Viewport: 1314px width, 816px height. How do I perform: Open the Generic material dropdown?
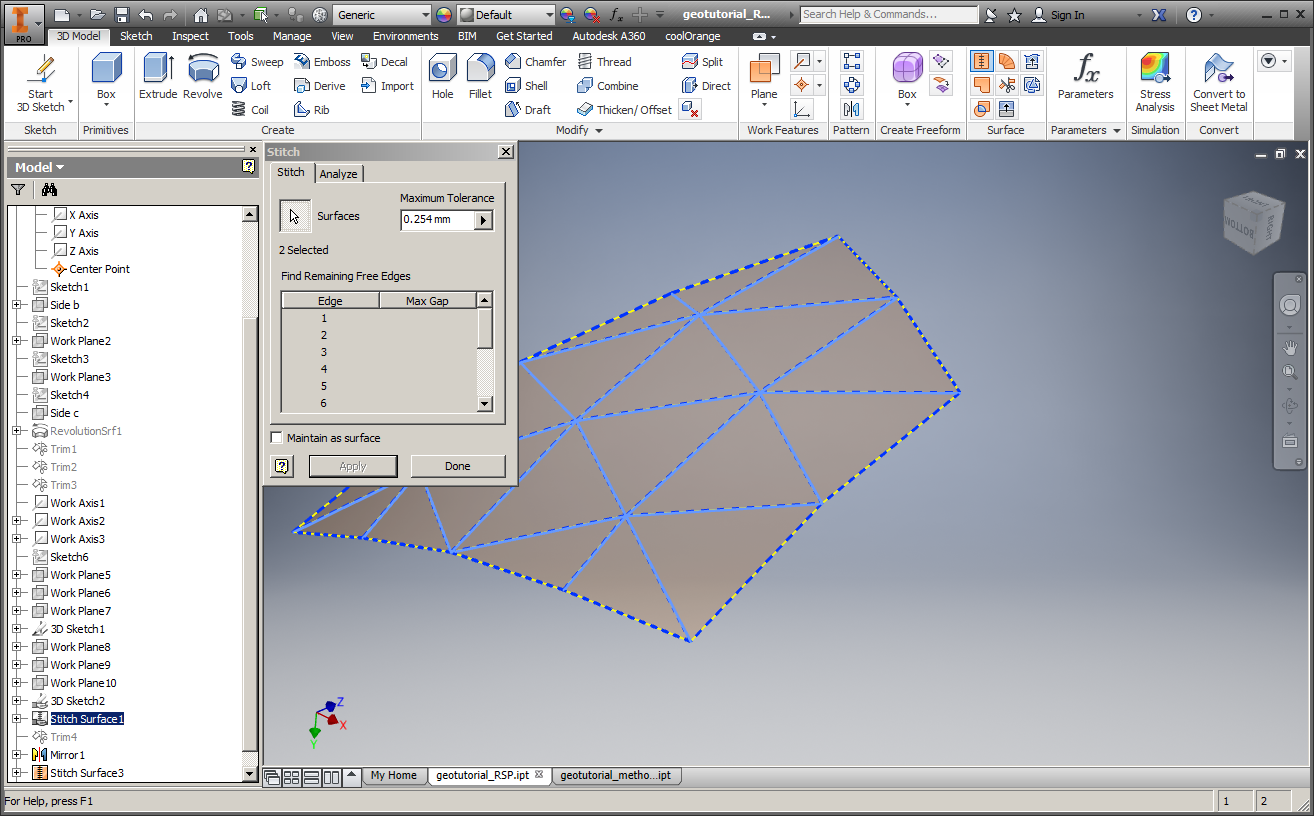tap(425, 15)
